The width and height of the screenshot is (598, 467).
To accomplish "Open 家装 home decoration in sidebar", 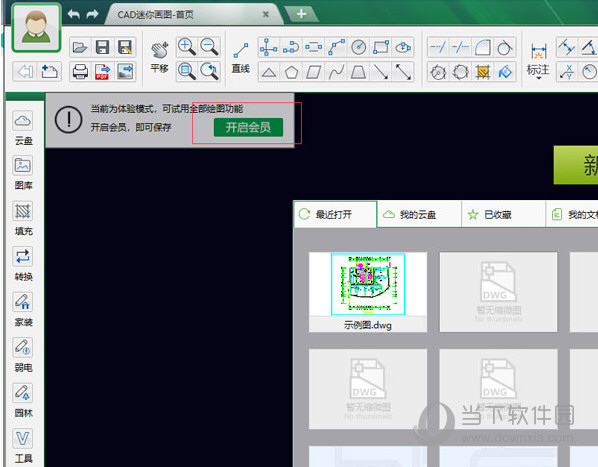I will (x=23, y=310).
